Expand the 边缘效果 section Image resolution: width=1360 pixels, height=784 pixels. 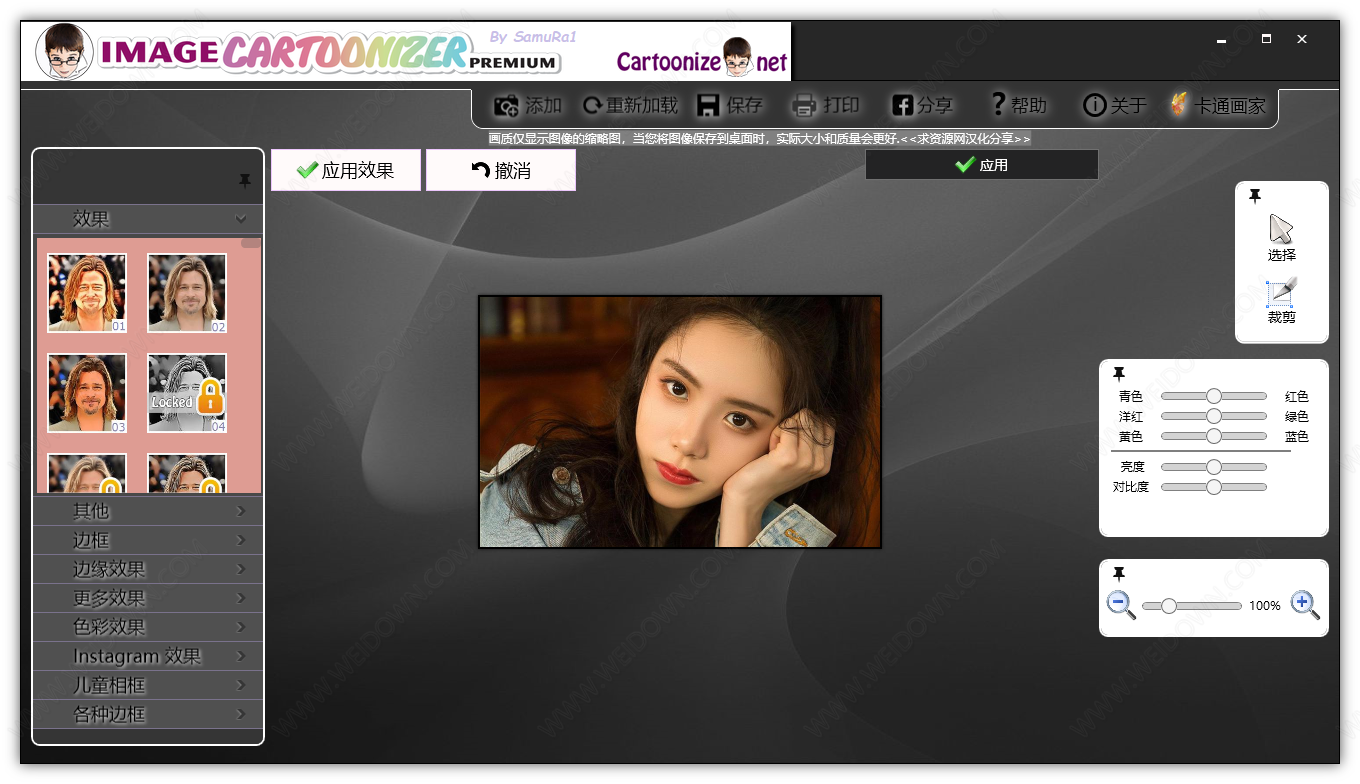point(148,569)
